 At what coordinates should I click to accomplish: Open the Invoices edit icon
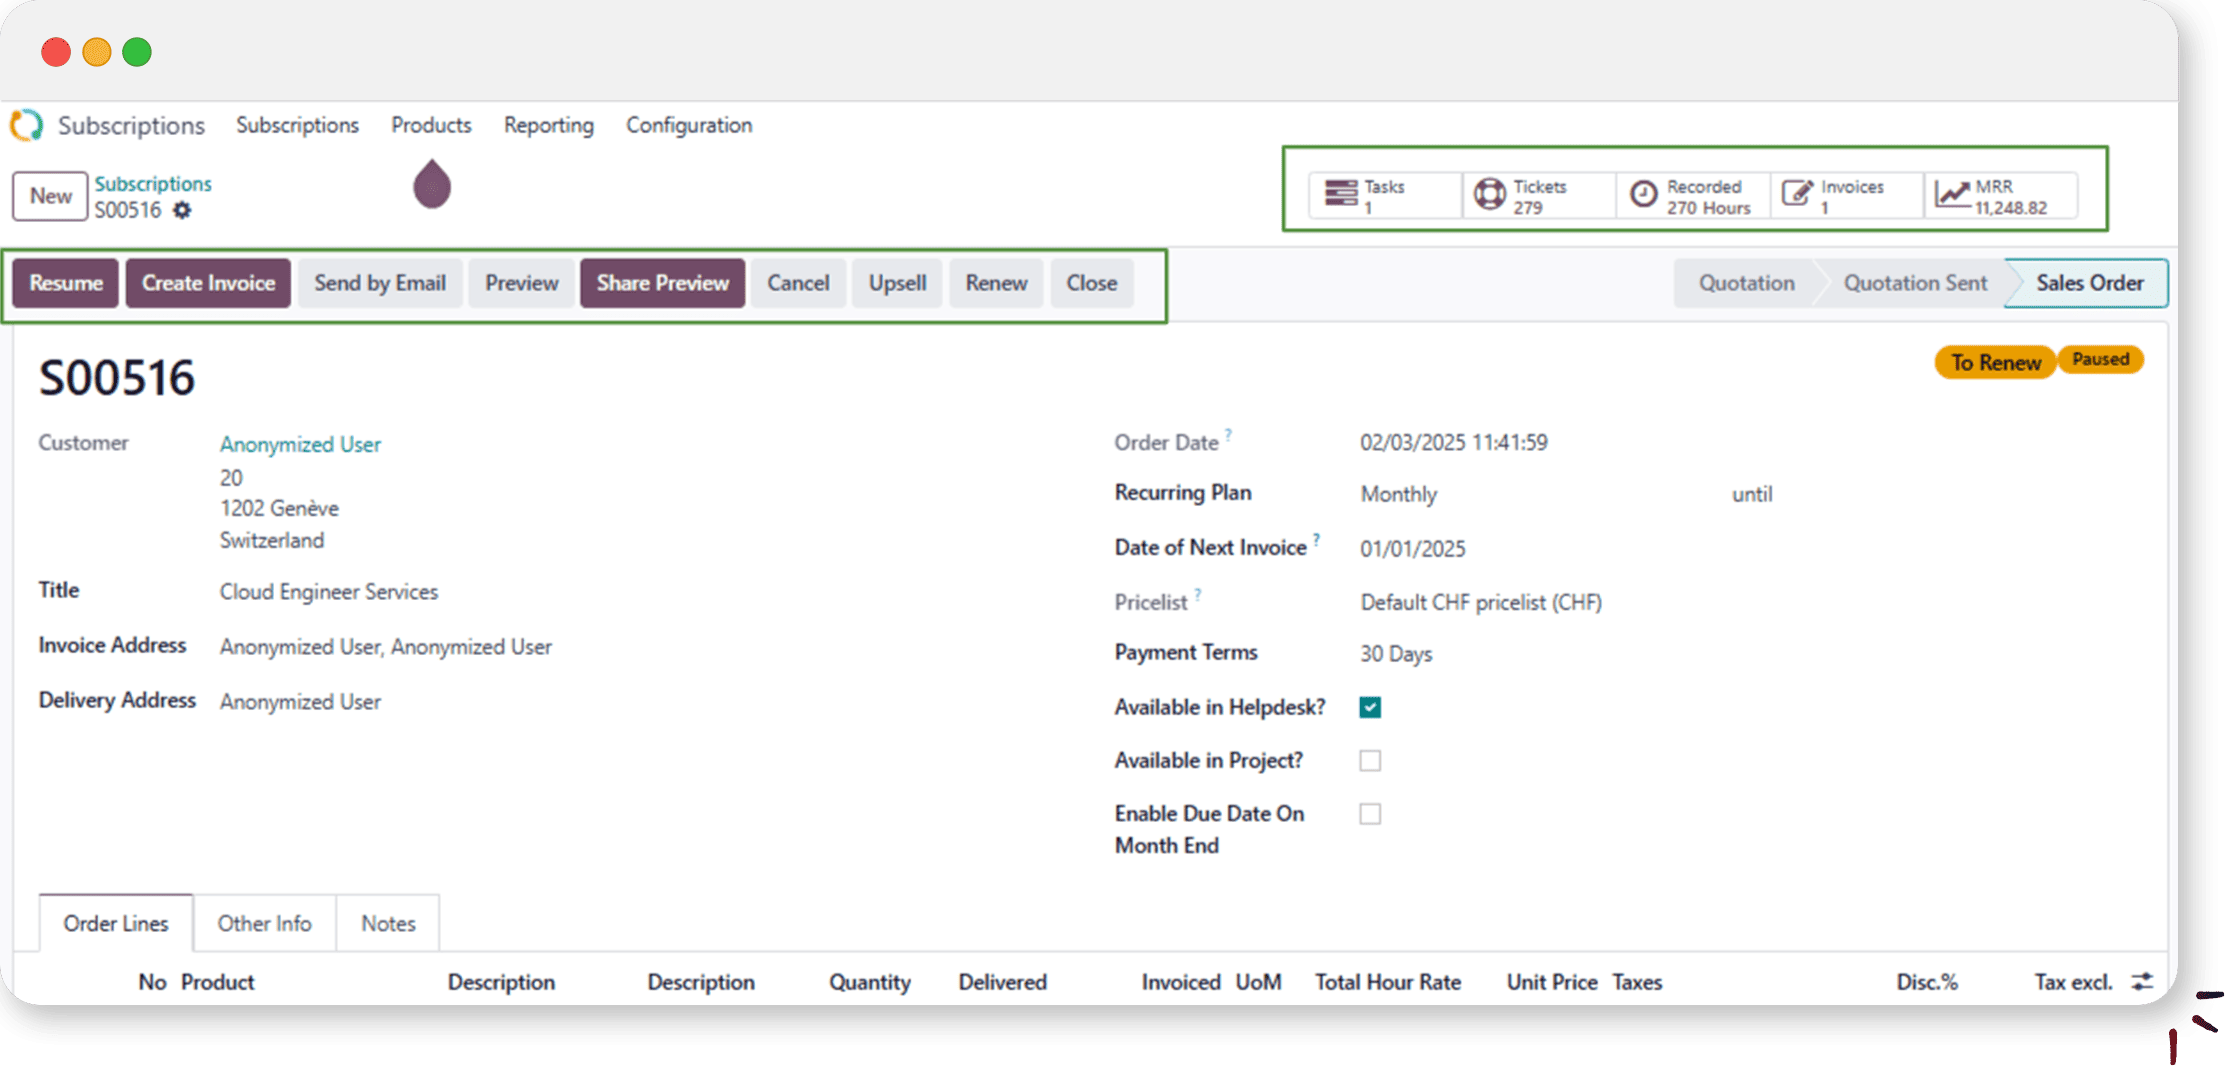[1797, 194]
